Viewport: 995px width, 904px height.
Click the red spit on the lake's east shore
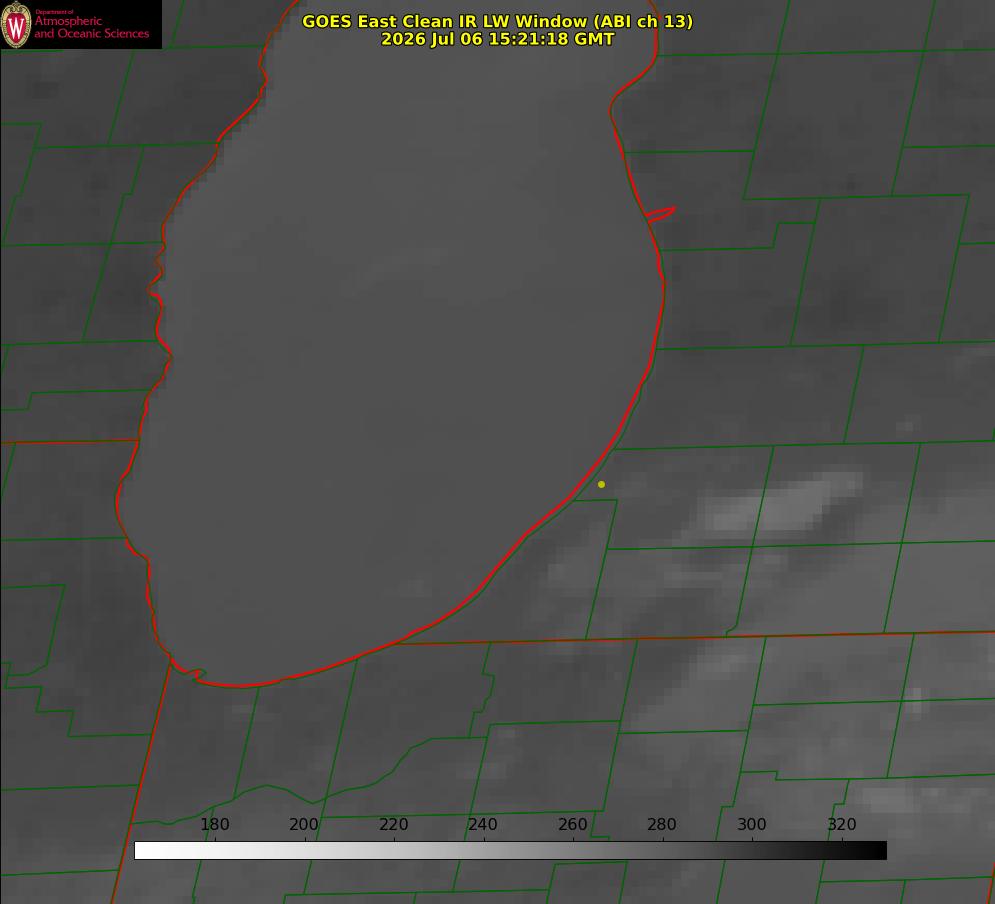(x=660, y=214)
